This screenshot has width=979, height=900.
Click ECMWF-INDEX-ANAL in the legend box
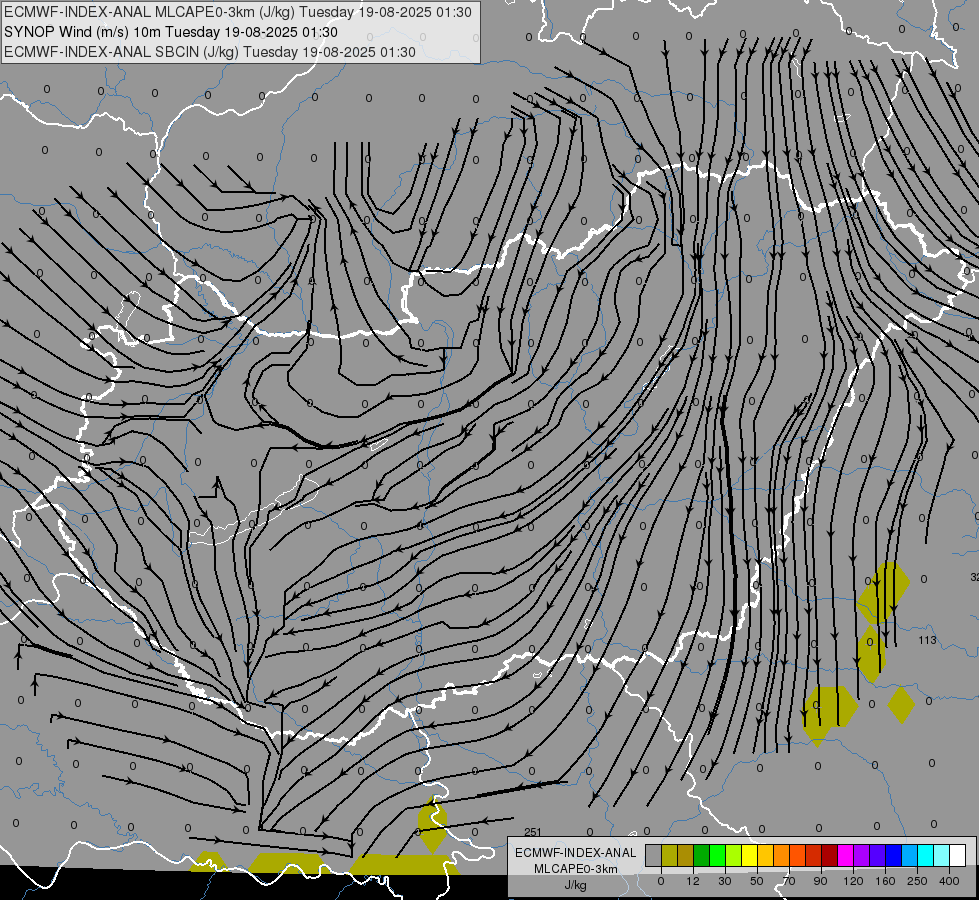(575, 853)
